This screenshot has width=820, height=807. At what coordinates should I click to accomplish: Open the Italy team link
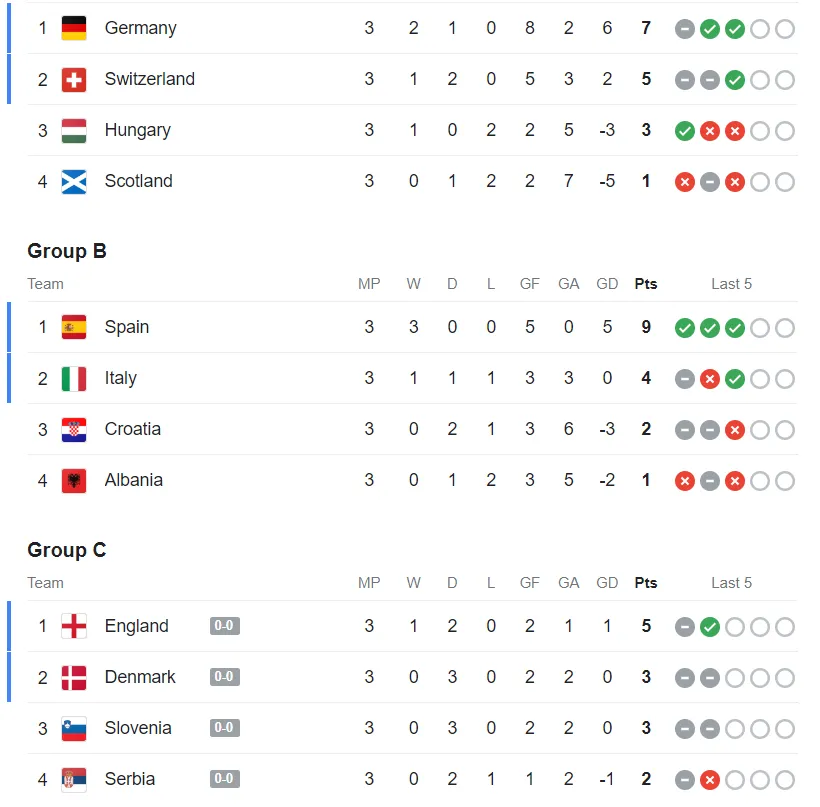[120, 378]
